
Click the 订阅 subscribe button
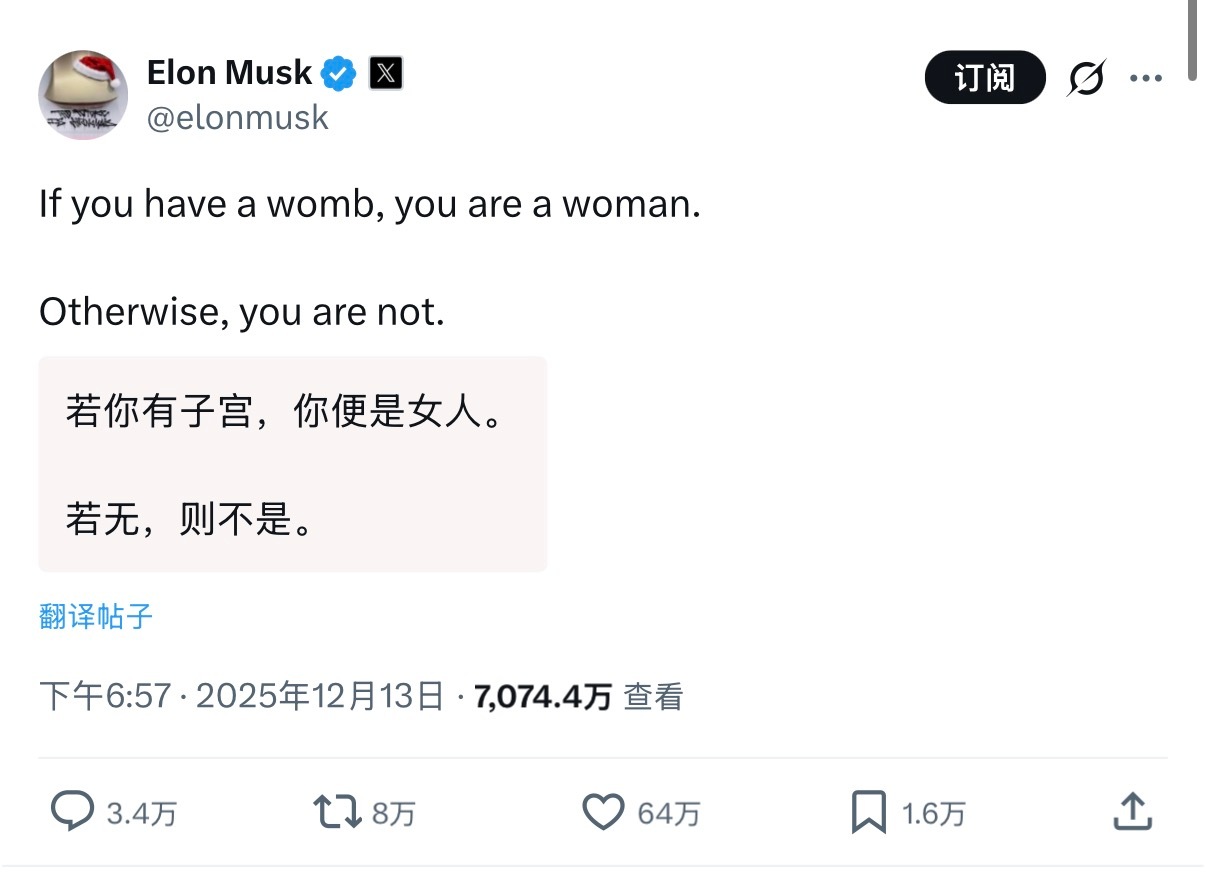point(984,77)
